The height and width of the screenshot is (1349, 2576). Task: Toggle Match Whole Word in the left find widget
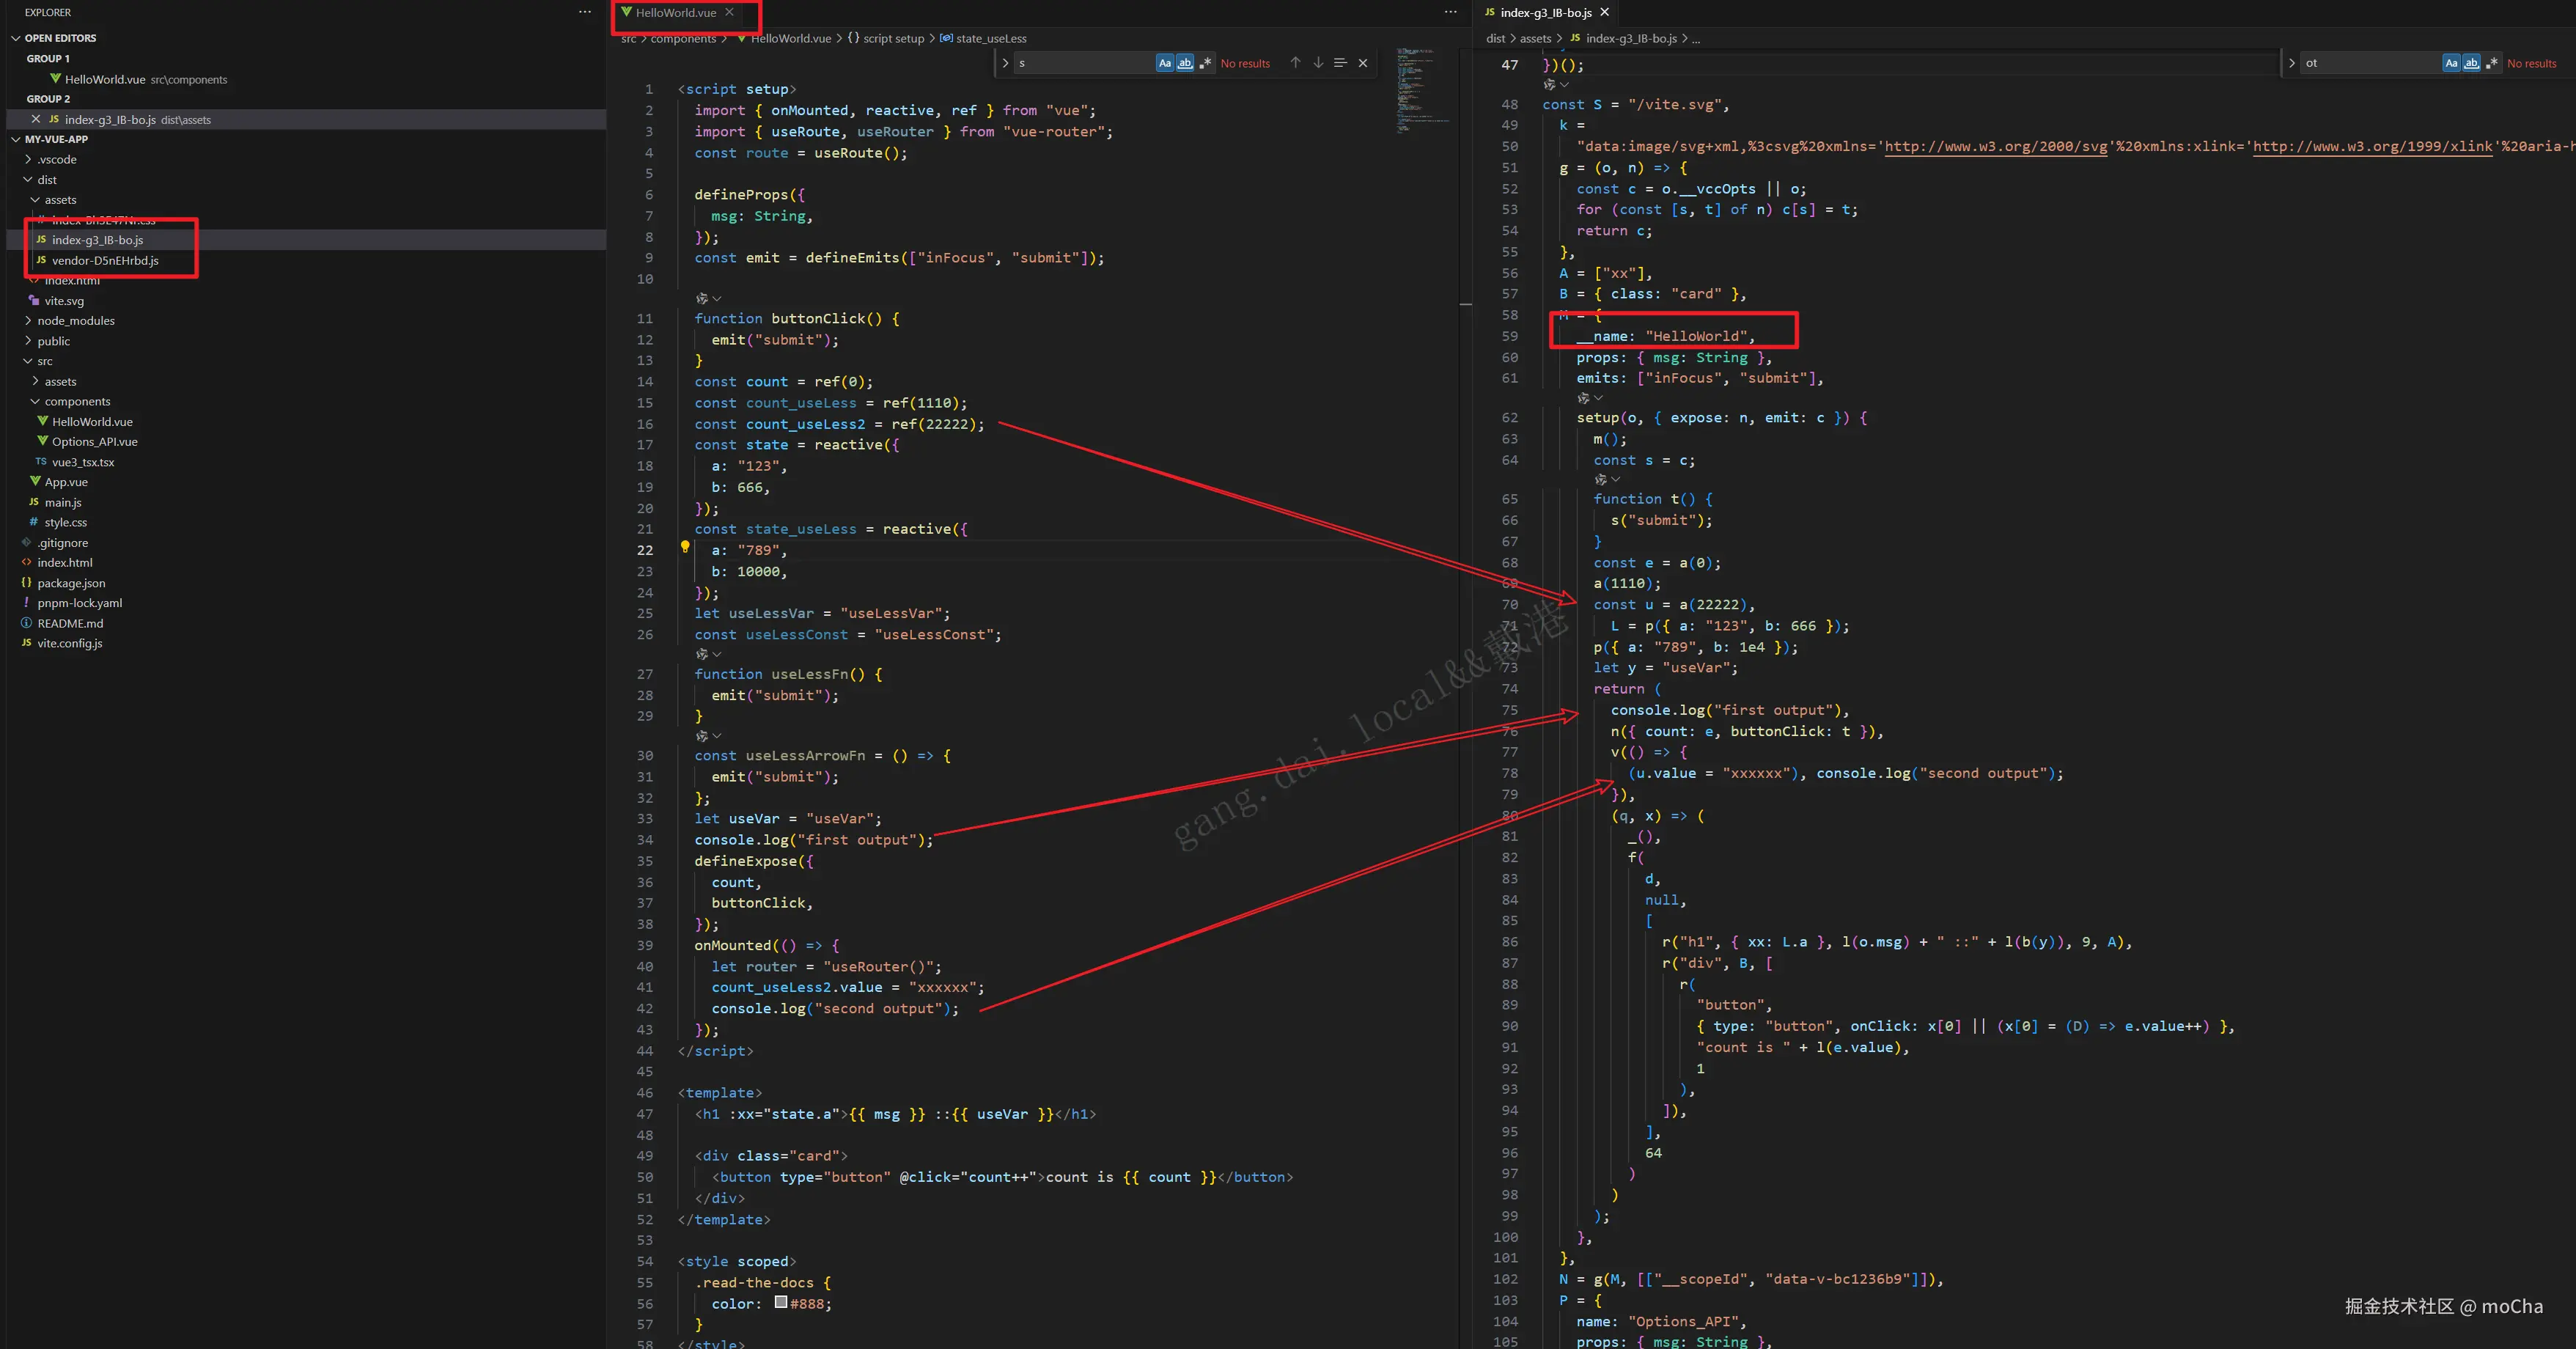(x=1185, y=63)
